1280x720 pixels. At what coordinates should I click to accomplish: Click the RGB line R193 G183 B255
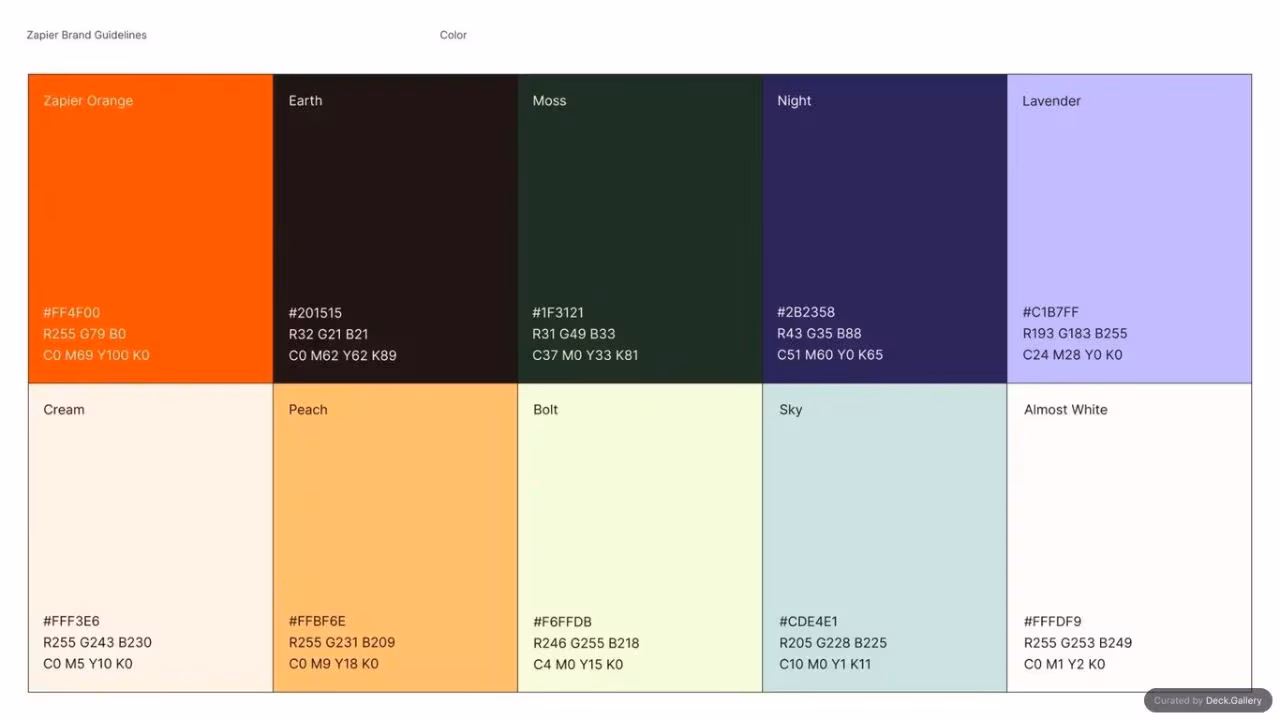click(1075, 333)
